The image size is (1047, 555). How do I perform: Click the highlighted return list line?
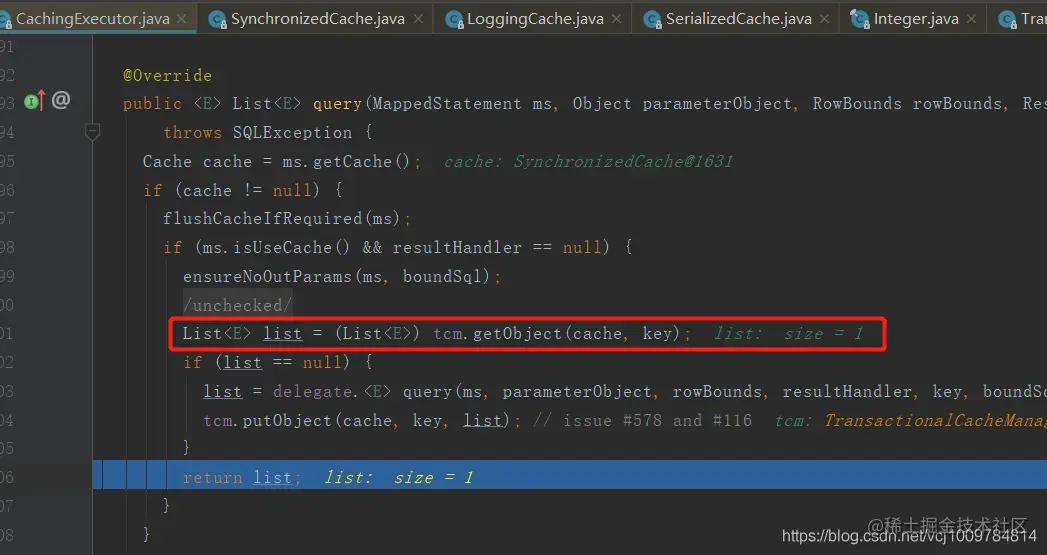tap(570, 477)
